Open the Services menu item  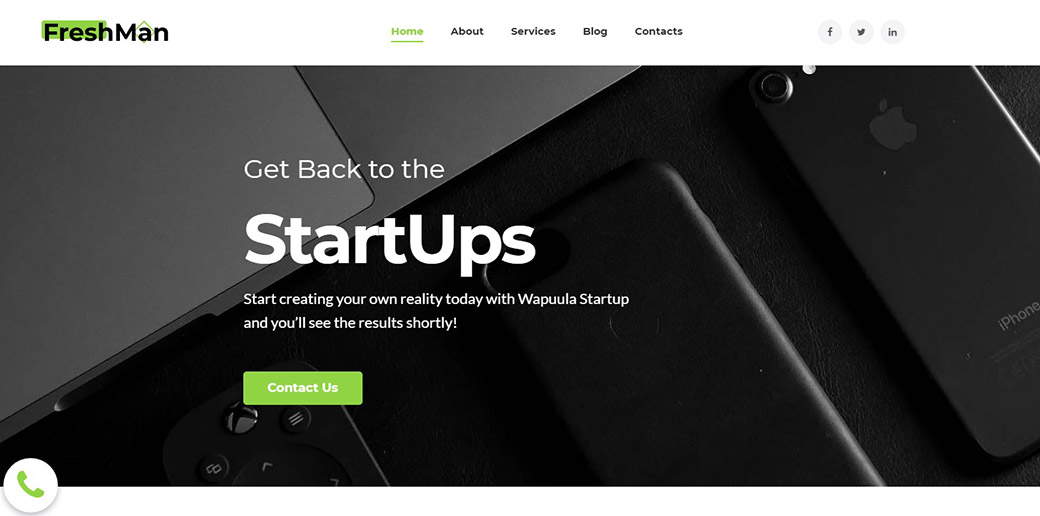click(x=533, y=31)
